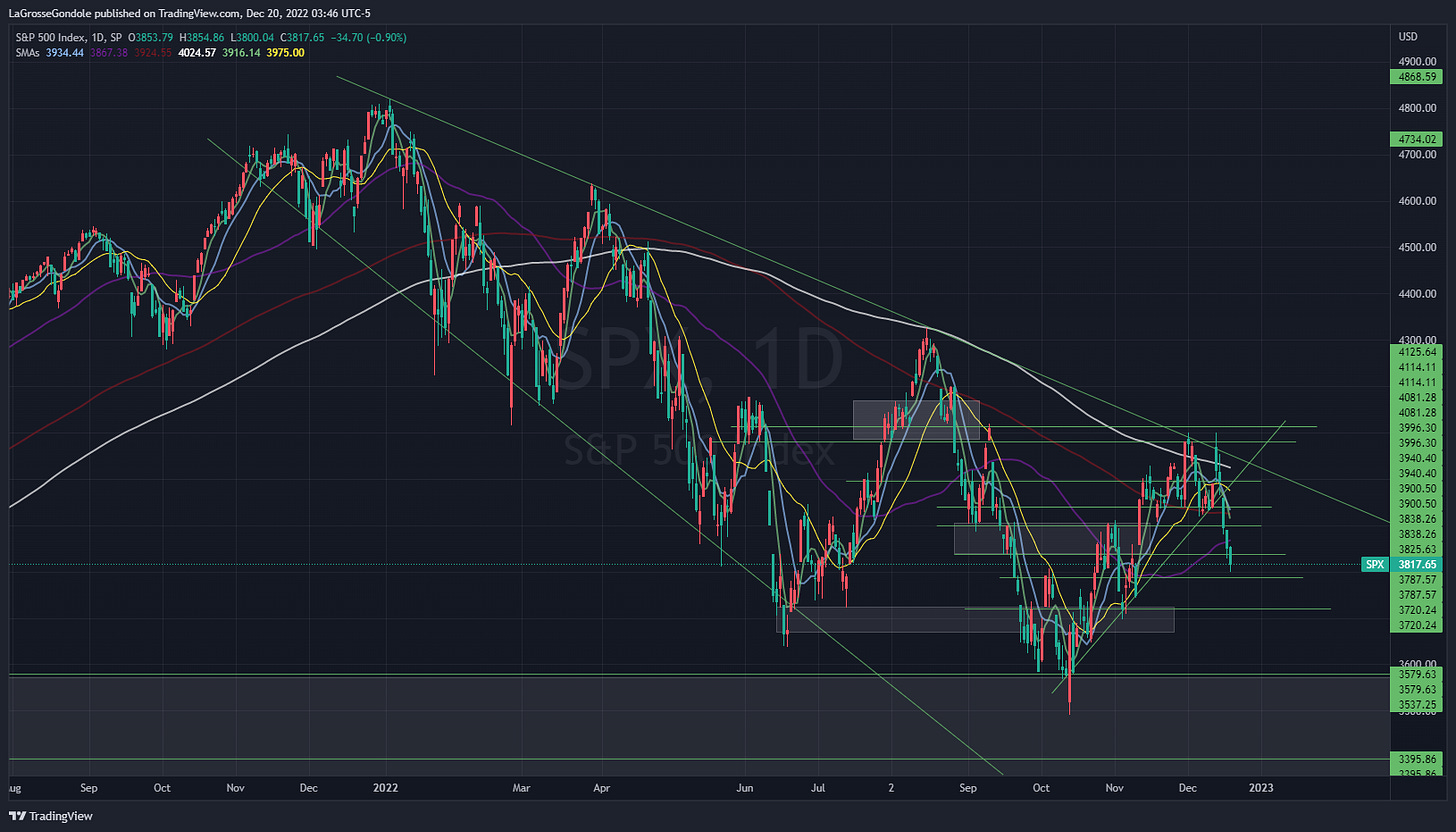
Task: Select the current price label 3817.65
Action: [1418, 565]
